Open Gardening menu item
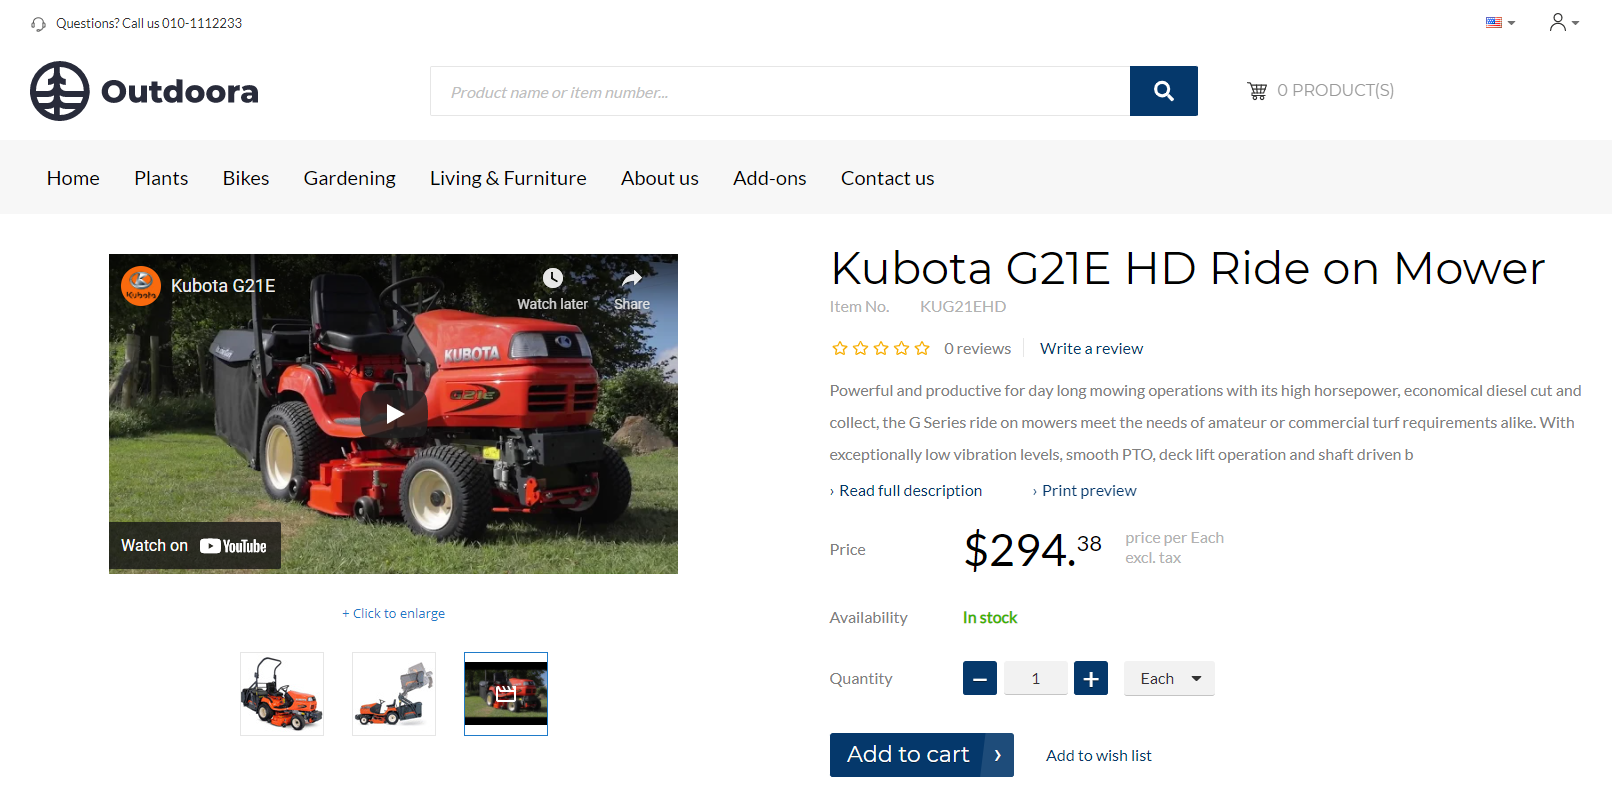The width and height of the screenshot is (1612, 785). click(x=350, y=178)
